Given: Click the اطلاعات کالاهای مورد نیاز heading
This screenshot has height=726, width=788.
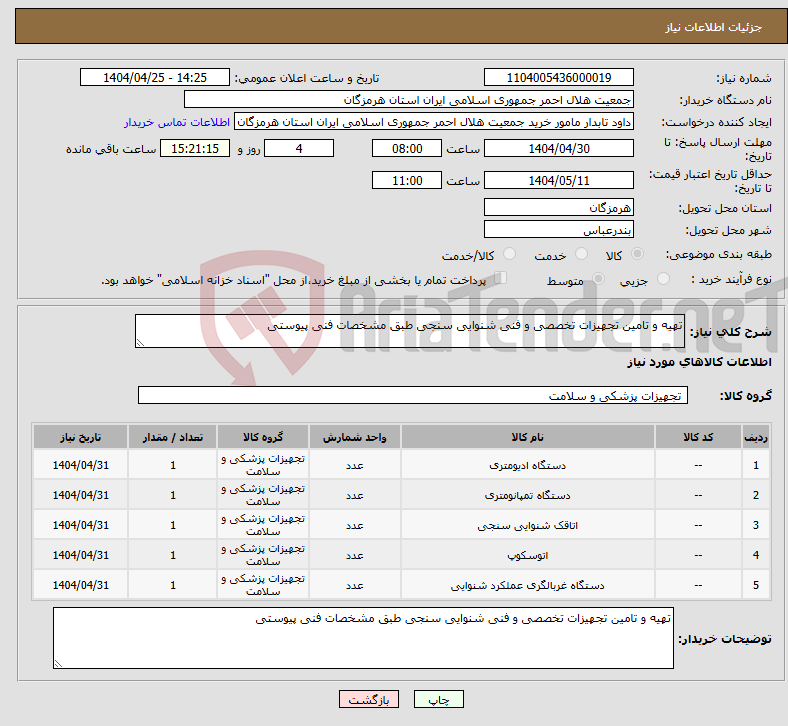Looking at the screenshot, I should coord(699,362).
